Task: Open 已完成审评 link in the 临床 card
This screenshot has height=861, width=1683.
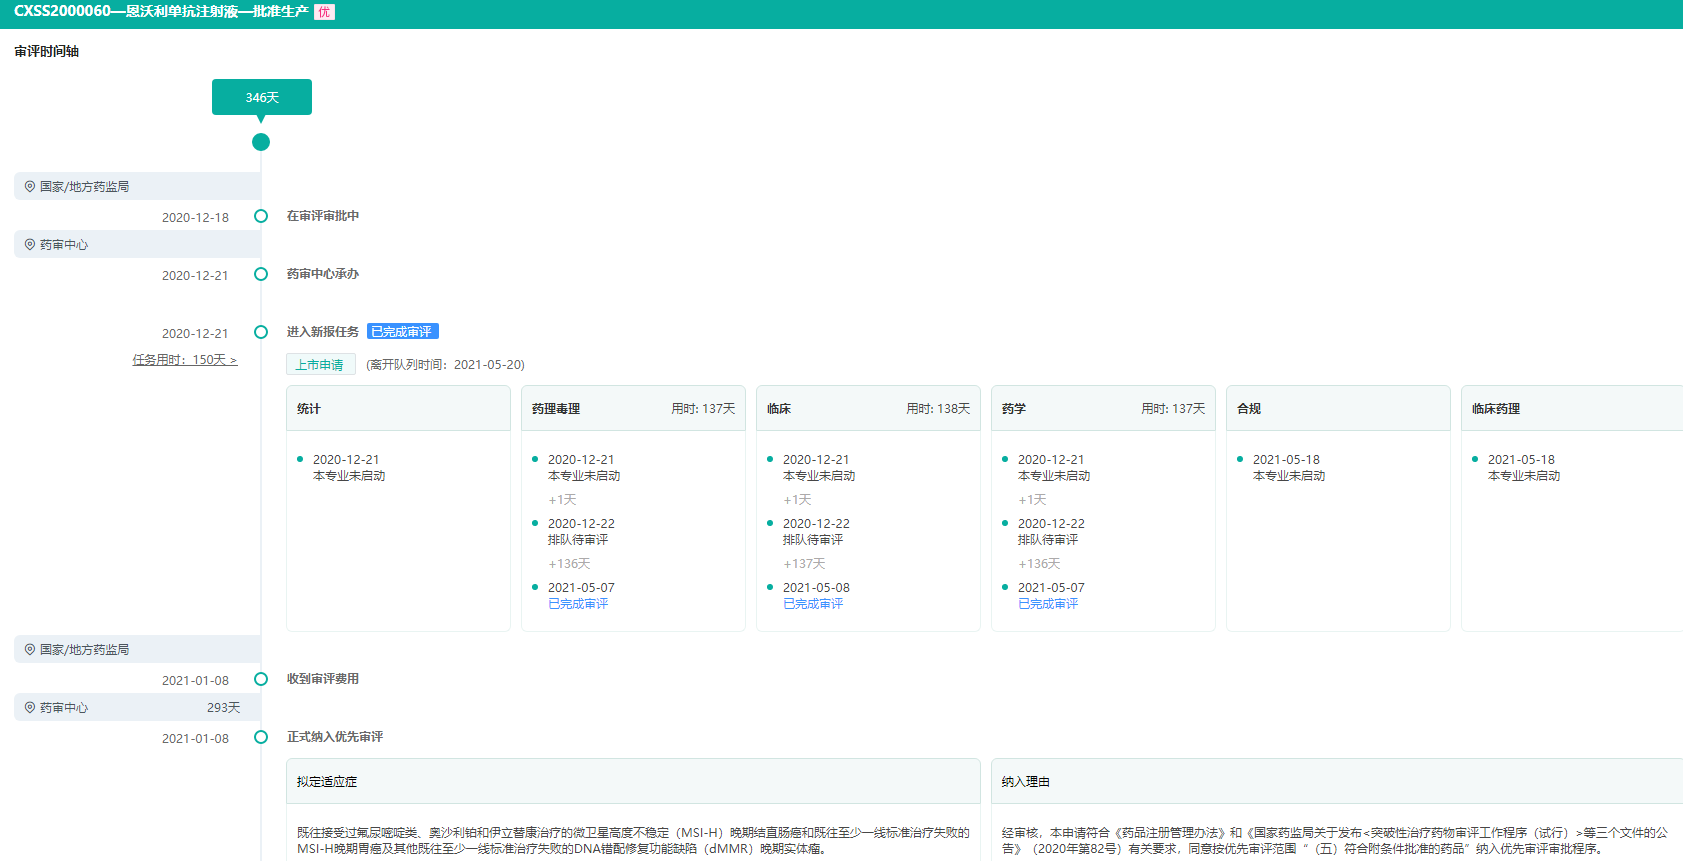Action: 813,604
